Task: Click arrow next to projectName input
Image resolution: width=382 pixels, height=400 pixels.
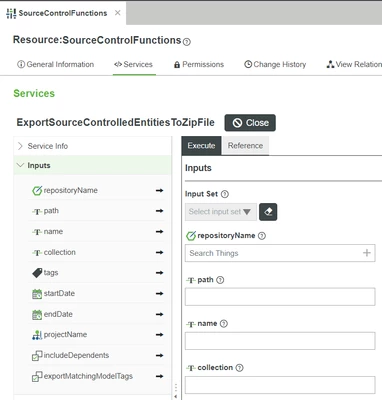Action: pyautogui.click(x=159, y=335)
